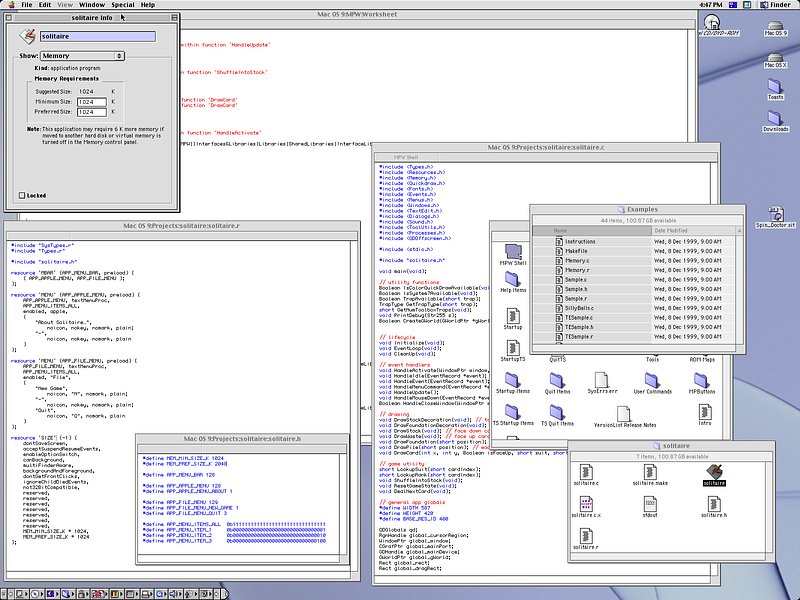Open the Apple menu

[11, 5]
